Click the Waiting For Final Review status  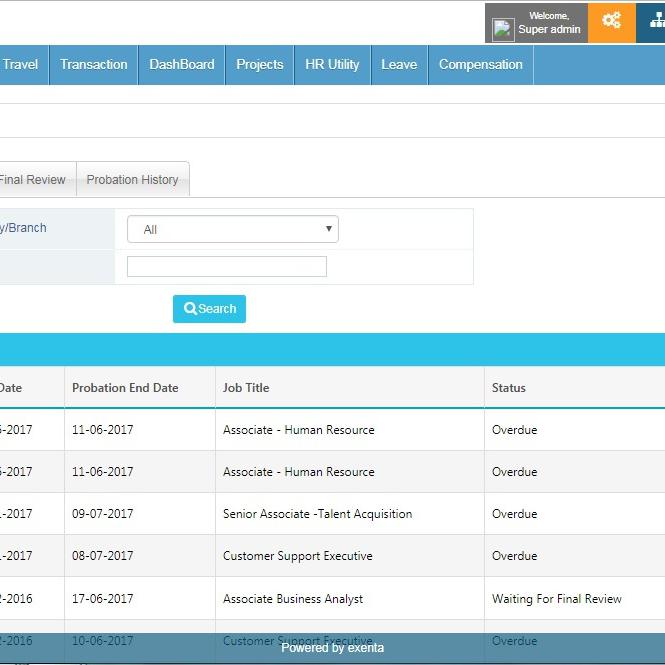(x=557, y=599)
